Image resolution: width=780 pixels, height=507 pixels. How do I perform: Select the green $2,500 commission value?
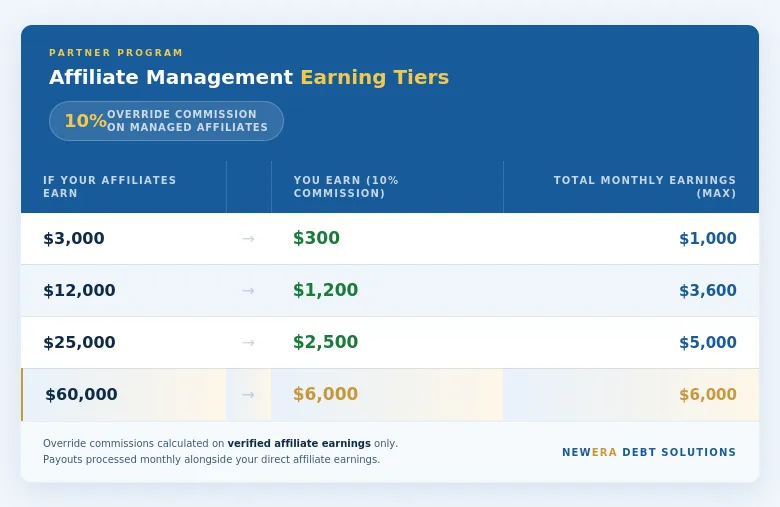[x=325, y=342]
